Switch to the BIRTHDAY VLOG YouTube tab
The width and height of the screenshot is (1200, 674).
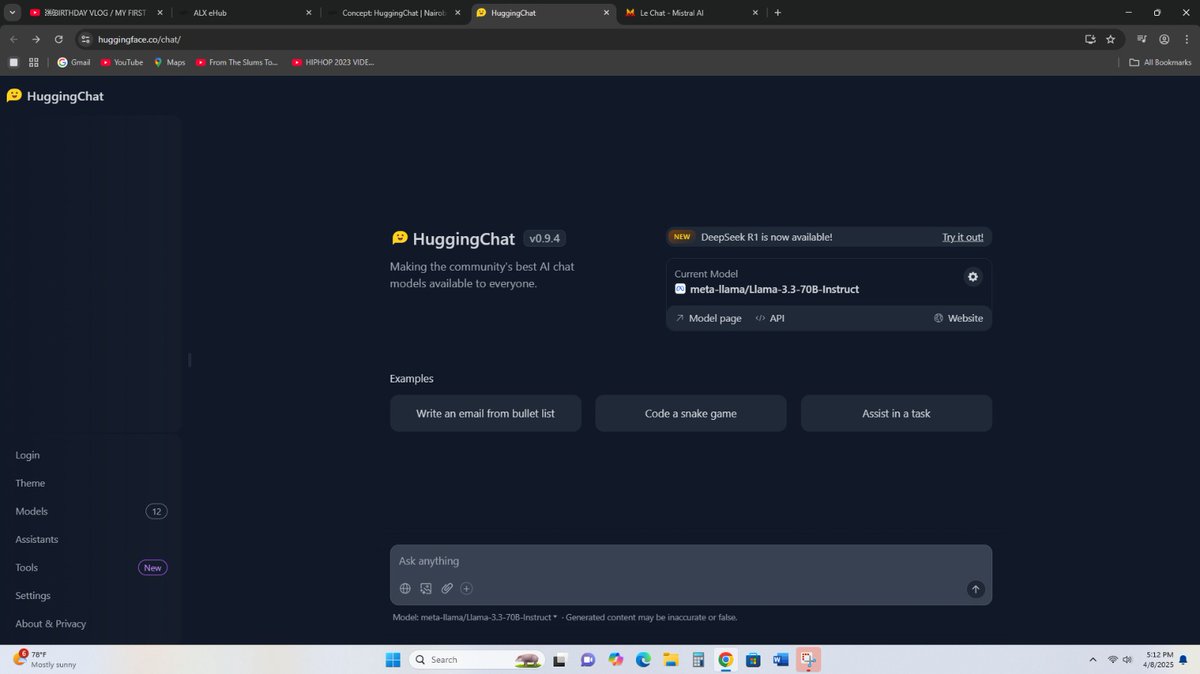(x=96, y=13)
